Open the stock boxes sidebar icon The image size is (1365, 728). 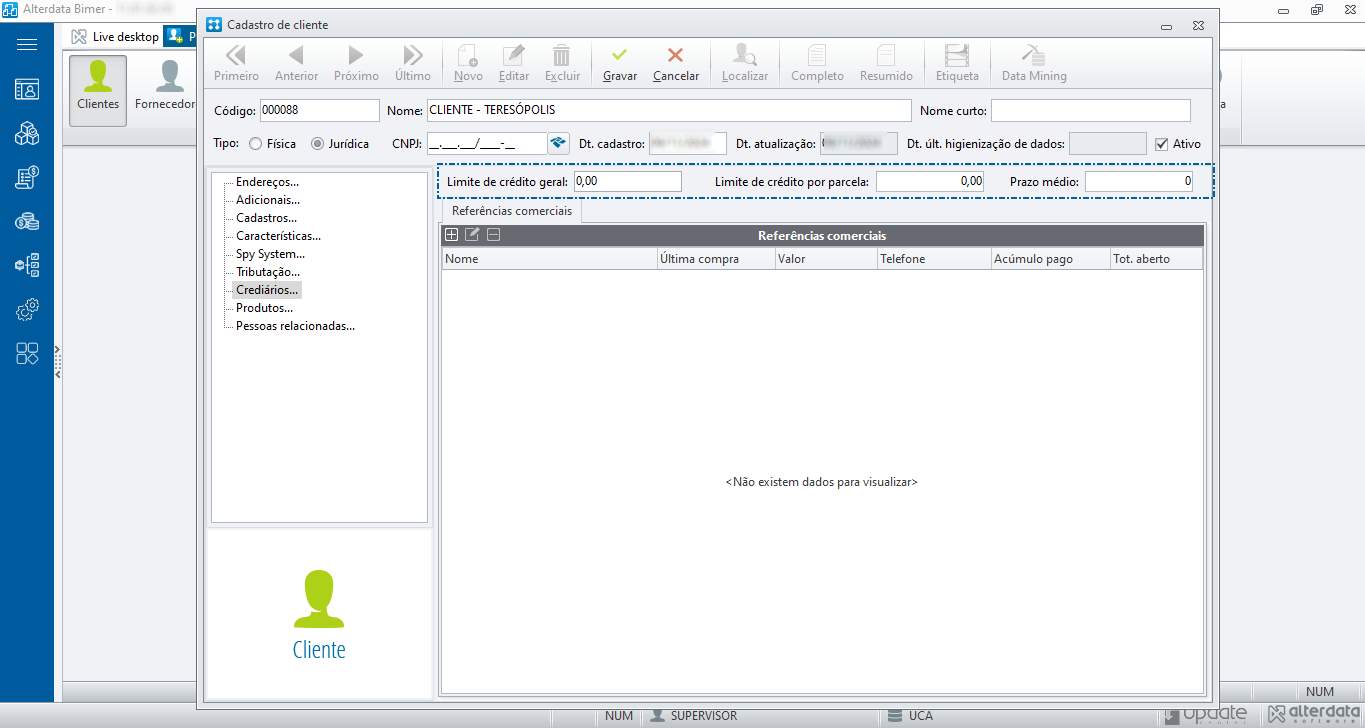[x=27, y=133]
